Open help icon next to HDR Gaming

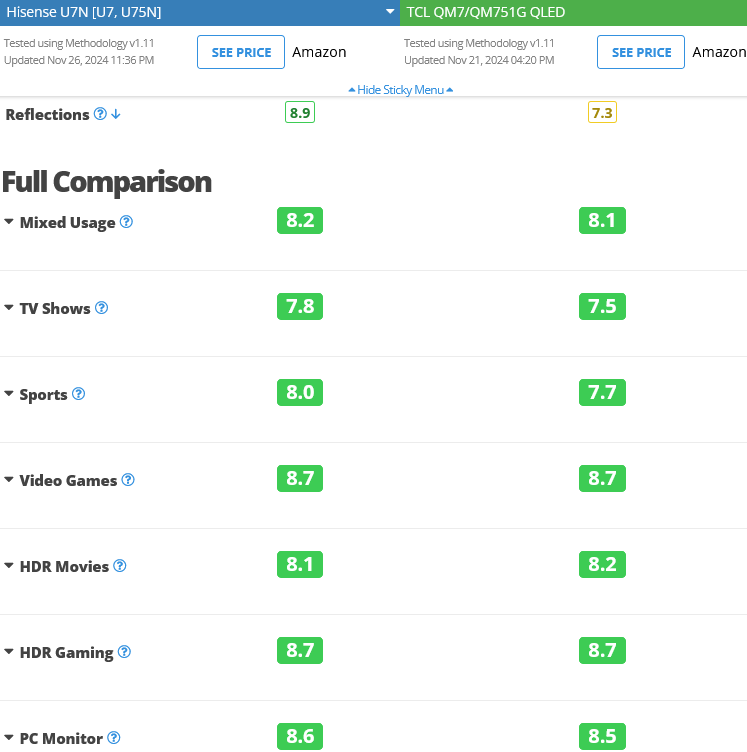point(124,651)
